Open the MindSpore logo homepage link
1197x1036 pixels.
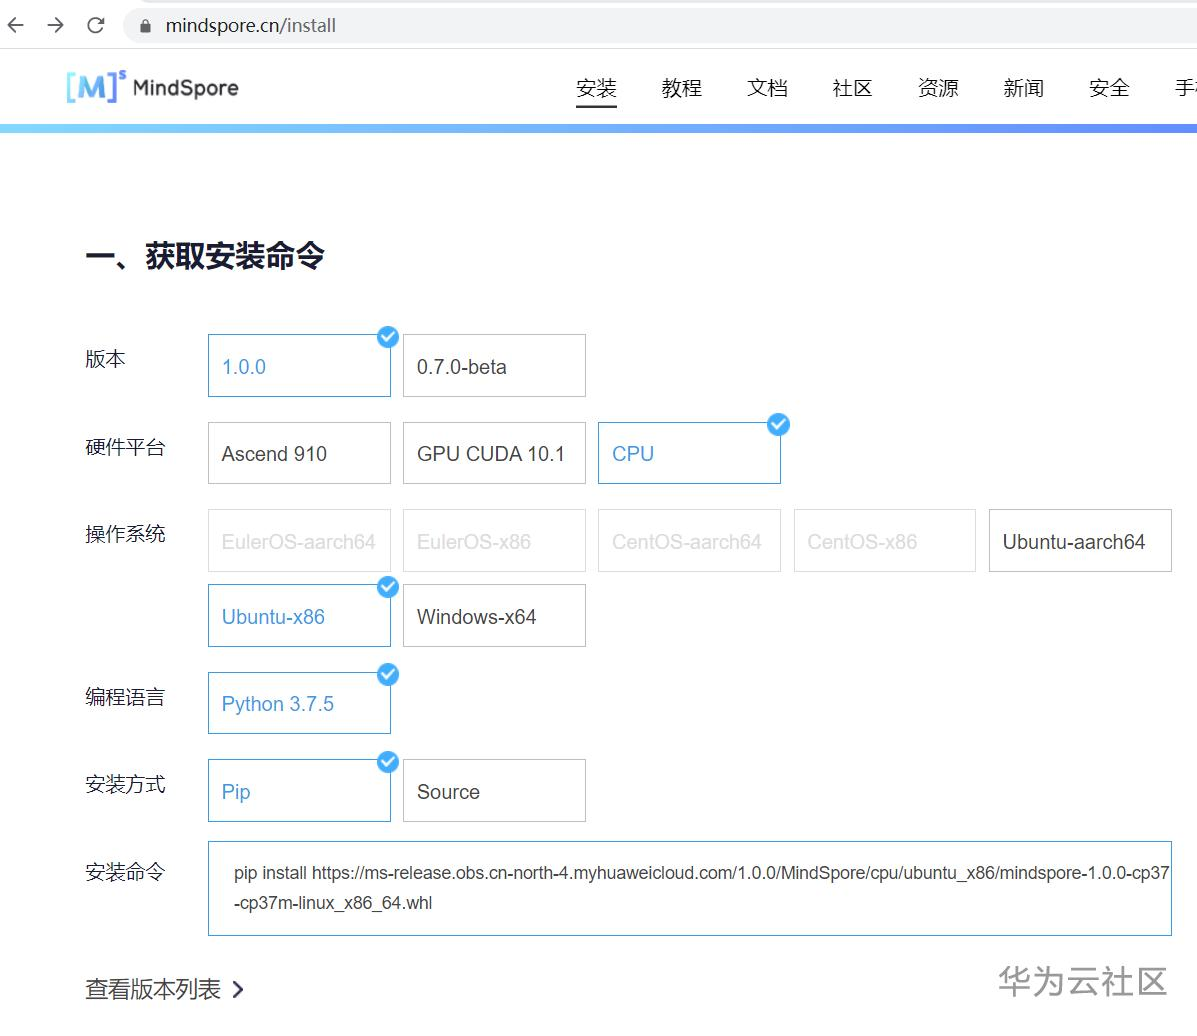[152, 87]
